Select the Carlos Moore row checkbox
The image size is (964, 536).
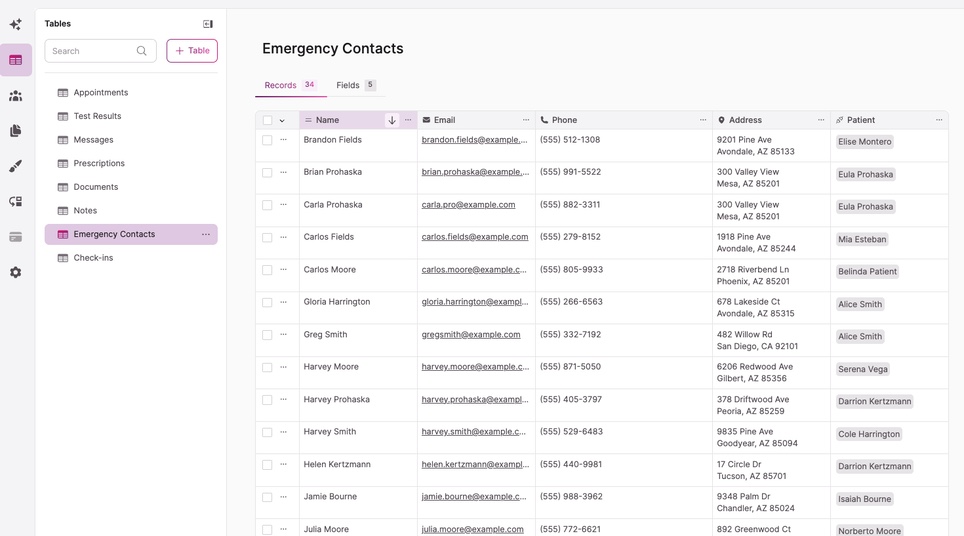pyautogui.click(x=267, y=270)
